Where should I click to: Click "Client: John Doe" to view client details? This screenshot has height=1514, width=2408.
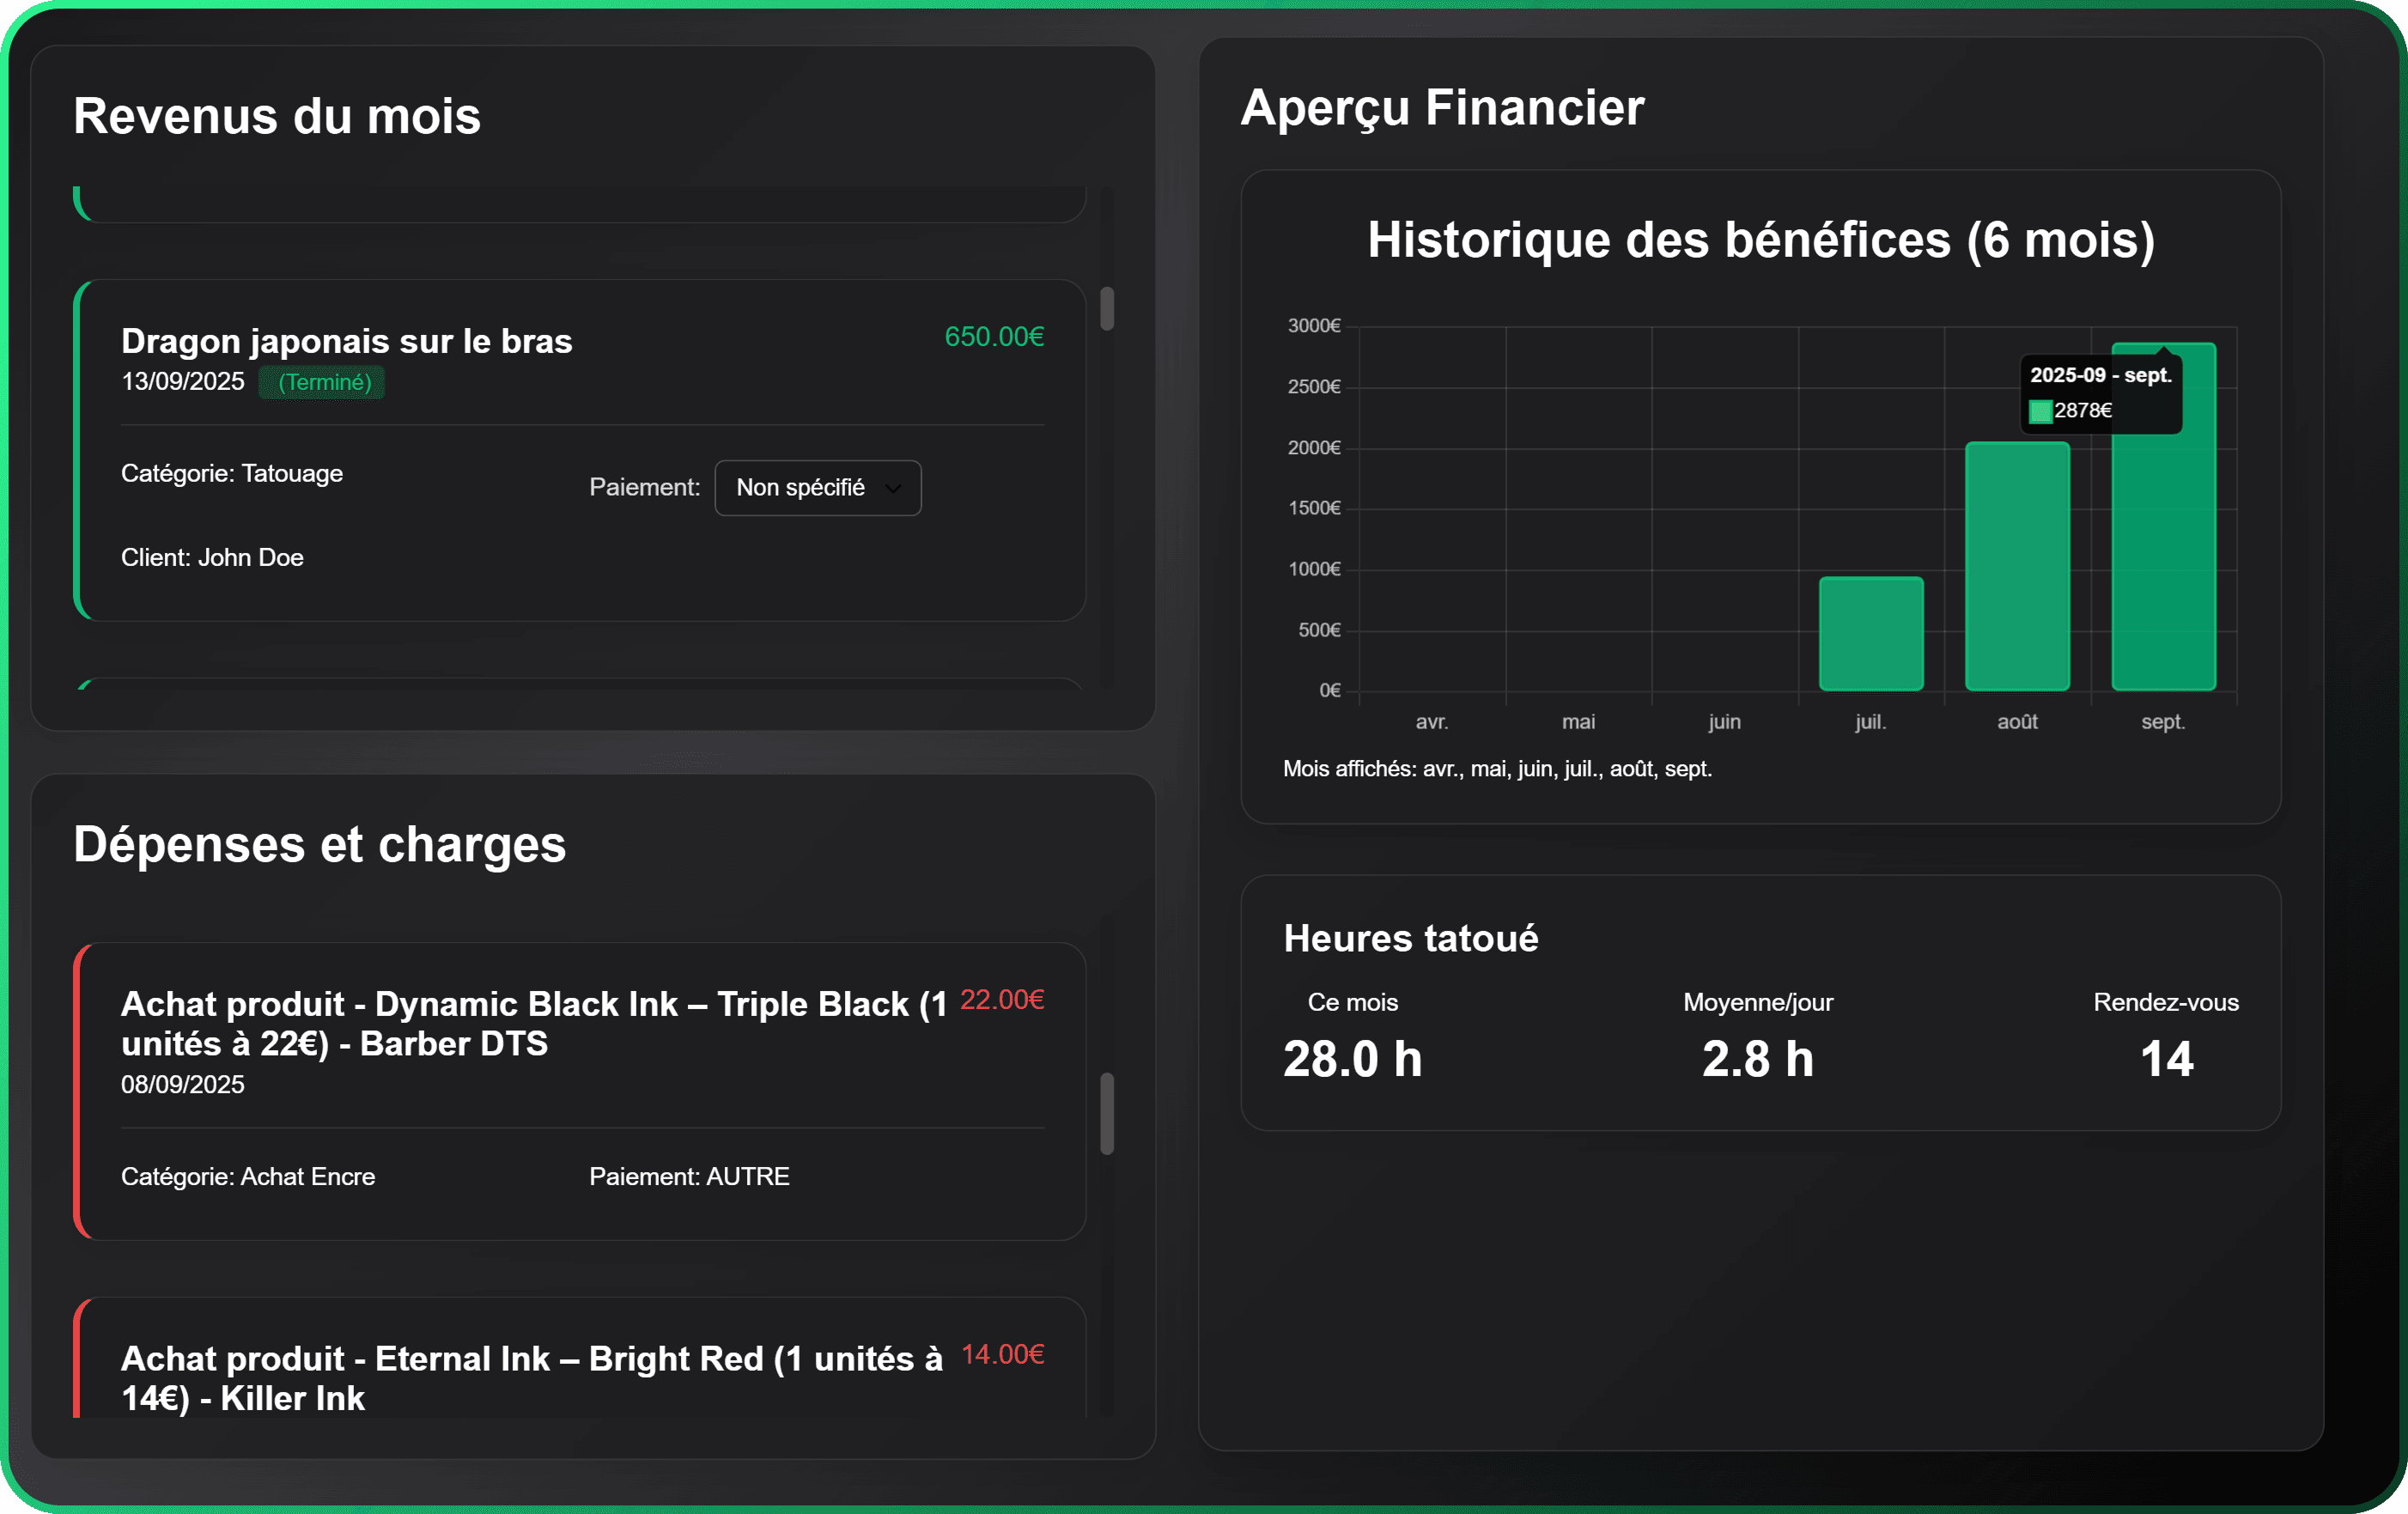click(212, 557)
